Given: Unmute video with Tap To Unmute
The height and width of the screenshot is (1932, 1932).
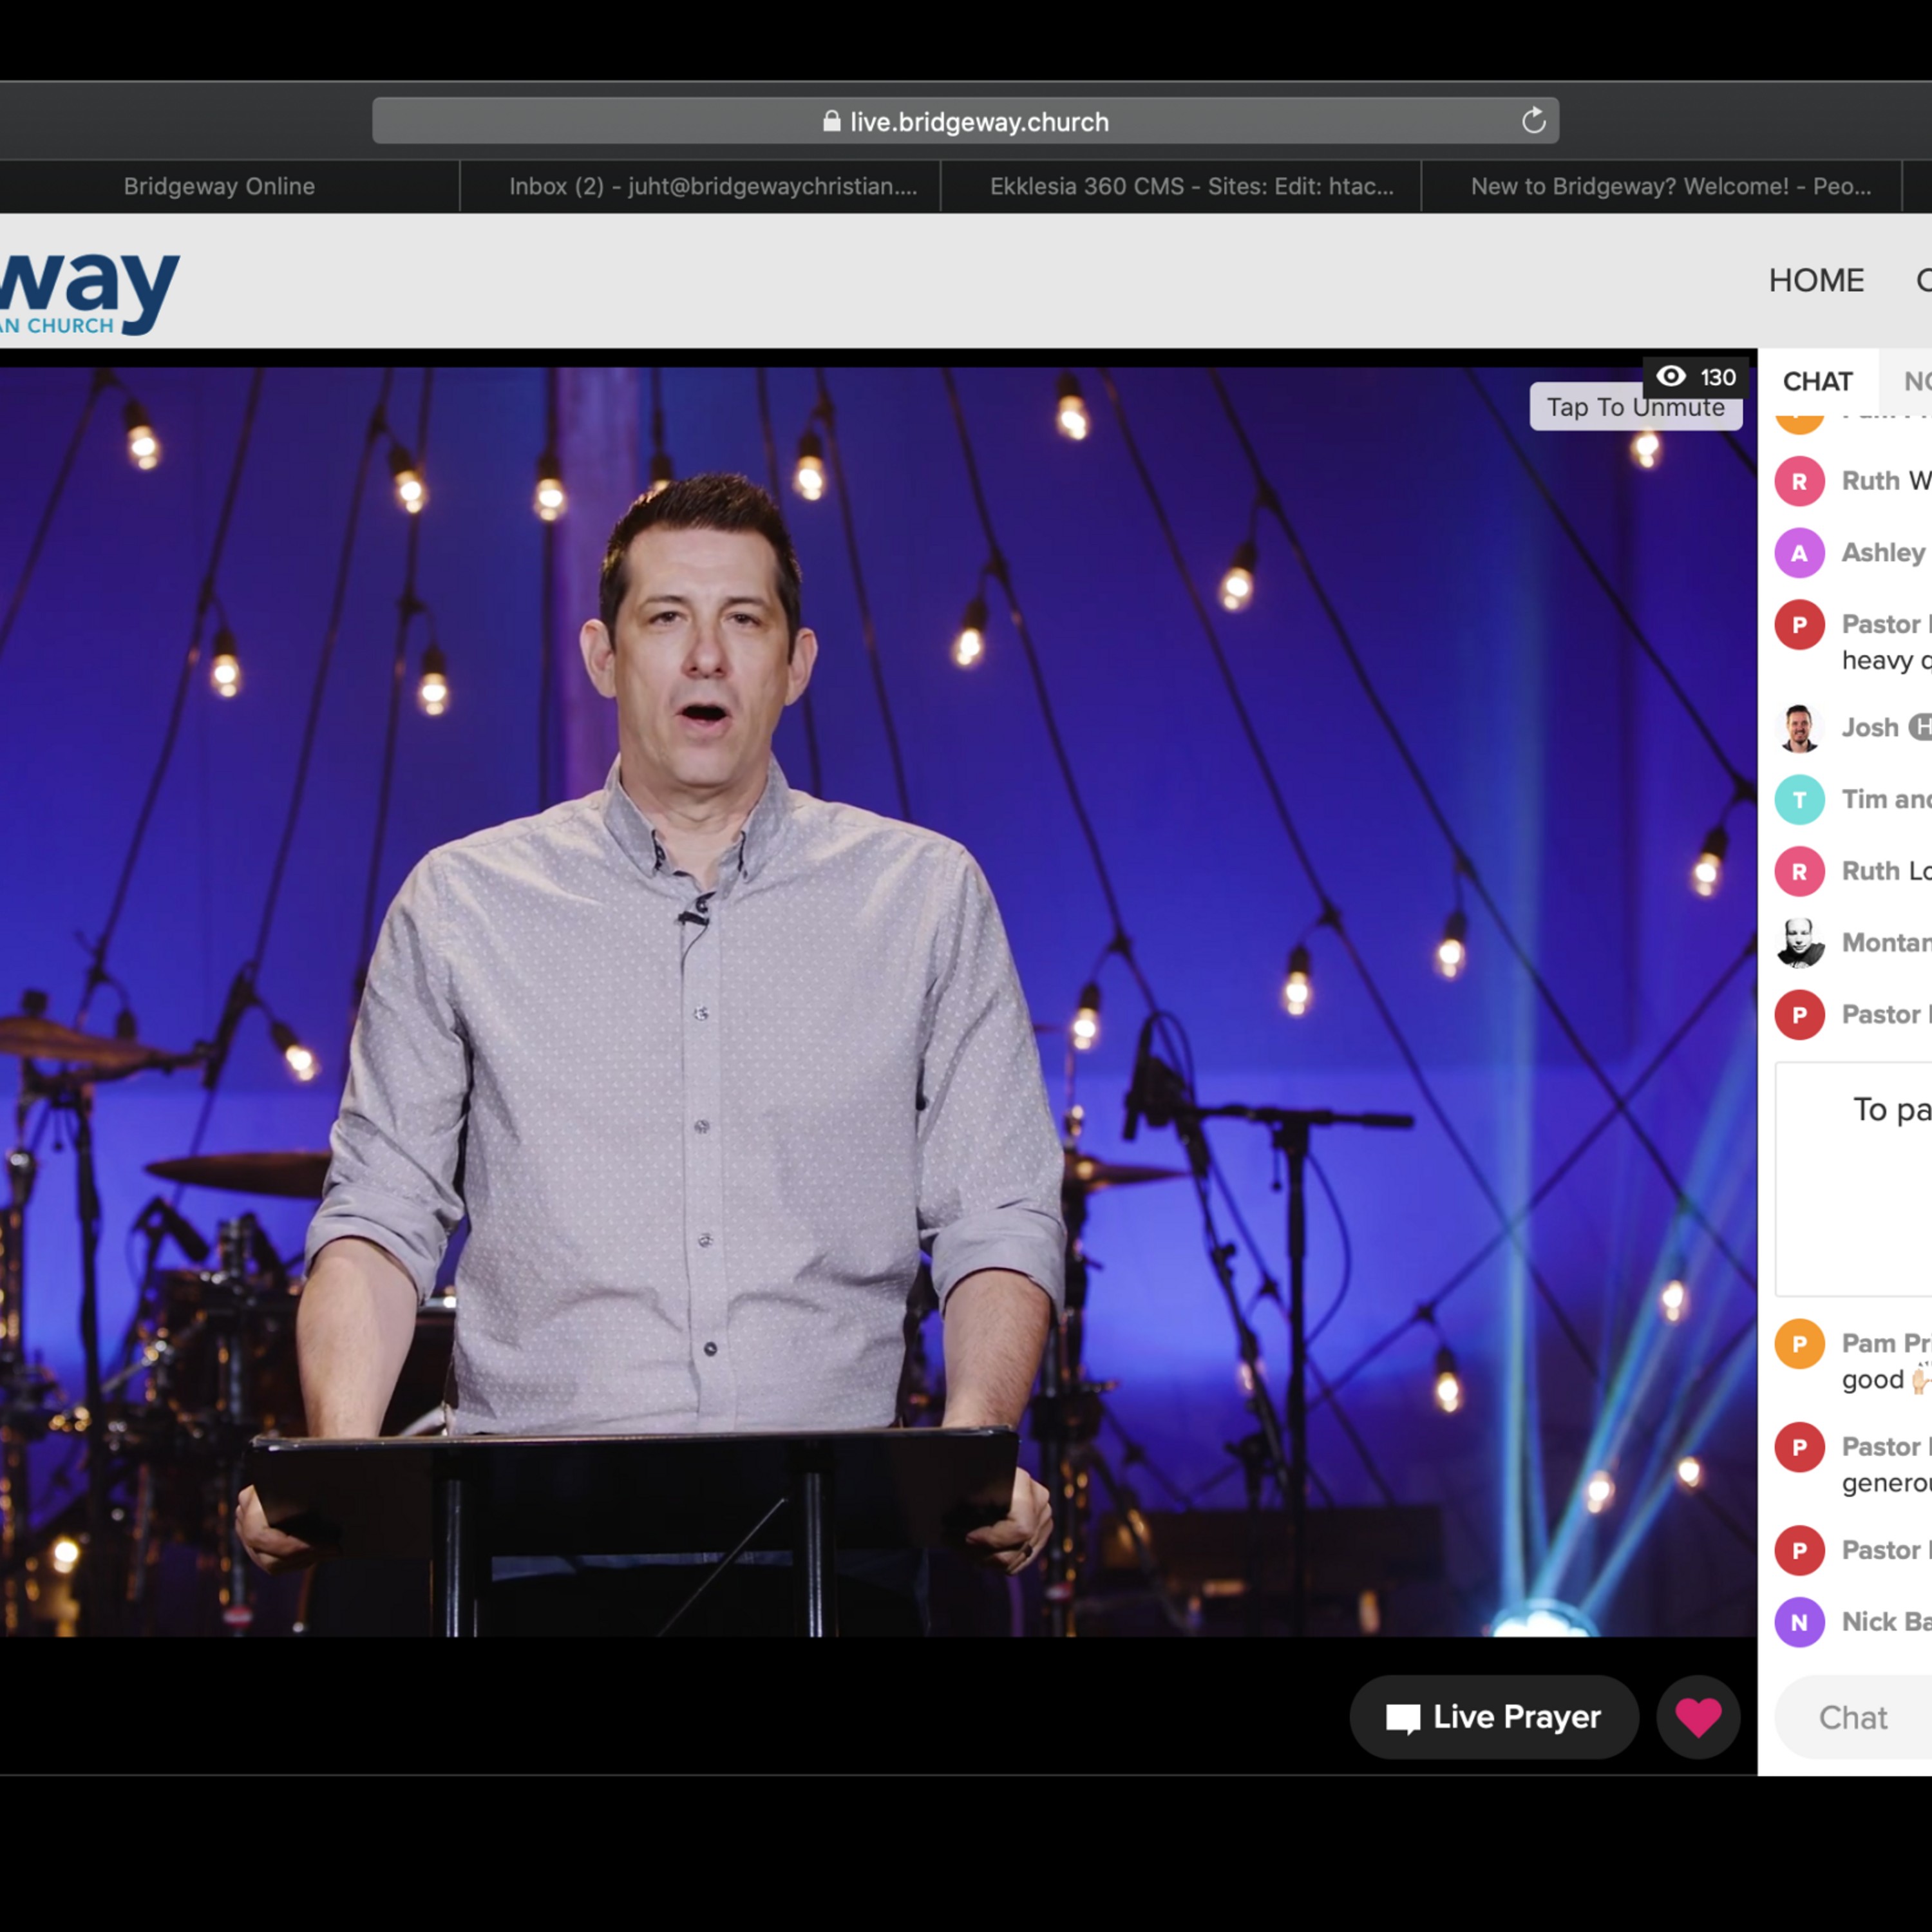Looking at the screenshot, I should tap(1635, 408).
